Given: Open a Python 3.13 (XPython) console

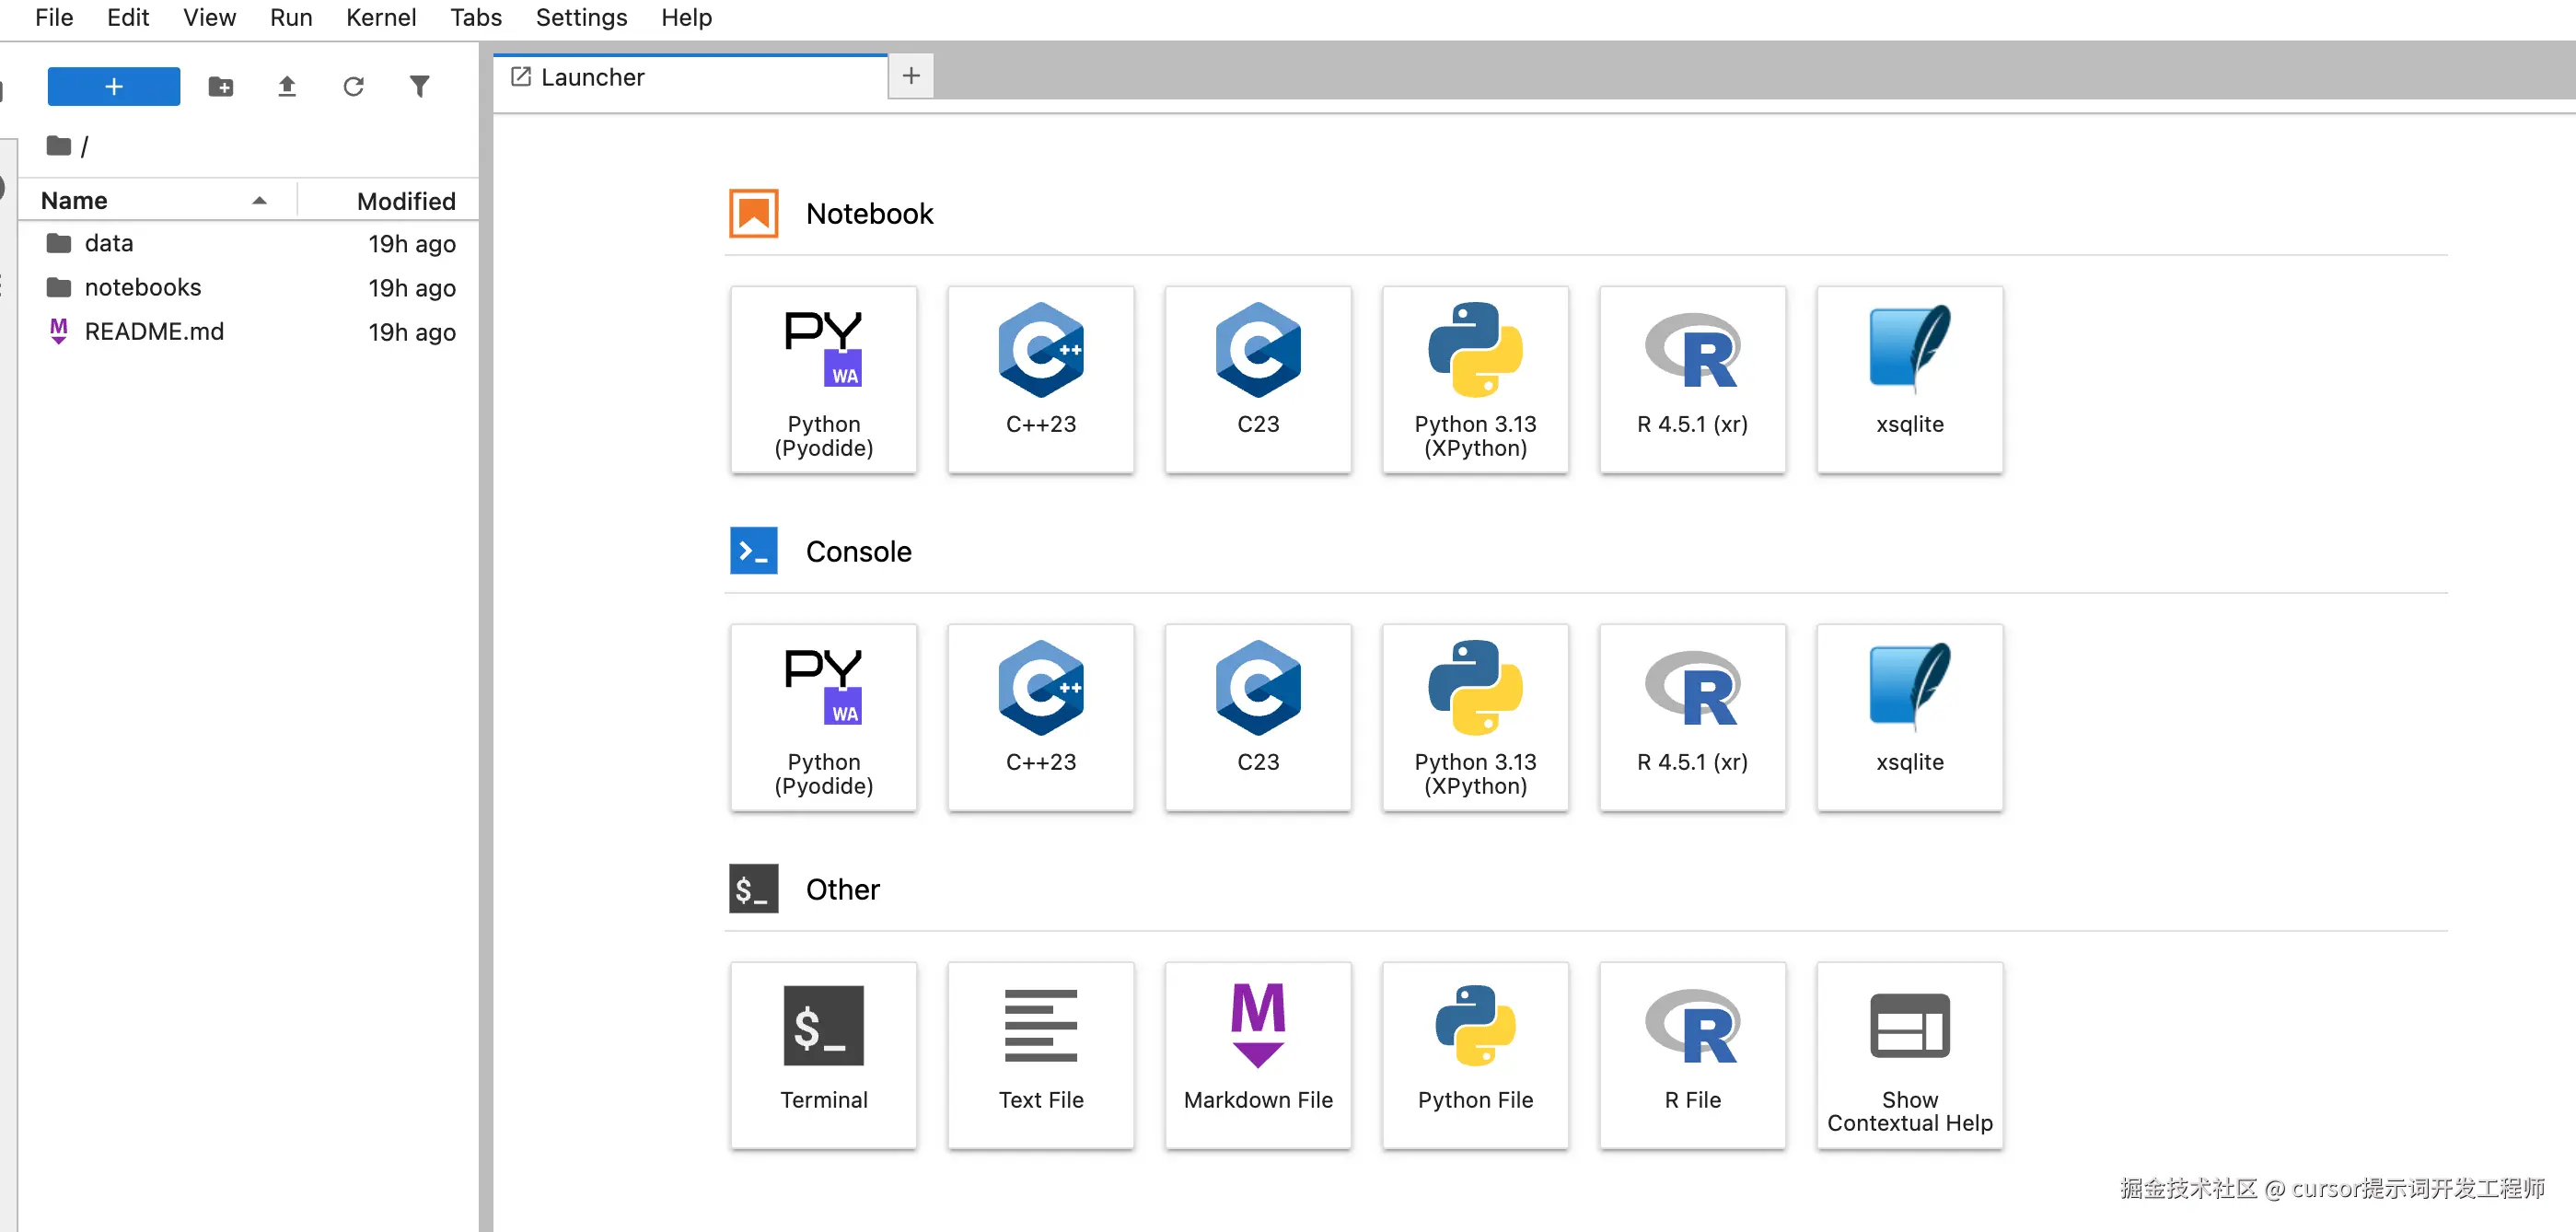Looking at the screenshot, I should pyautogui.click(x=1474, y=717).
